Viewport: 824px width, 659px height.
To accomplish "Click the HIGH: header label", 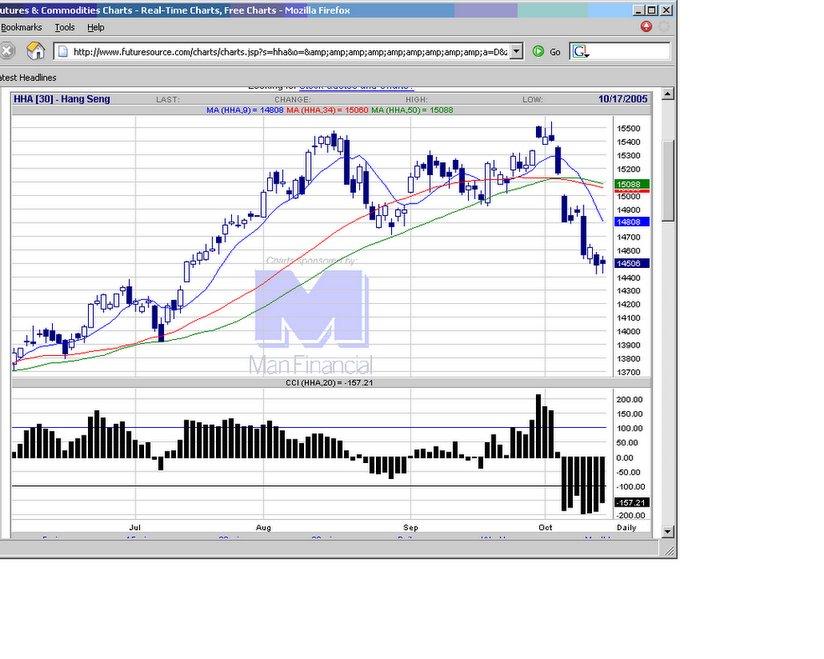I will click(417, 99).
